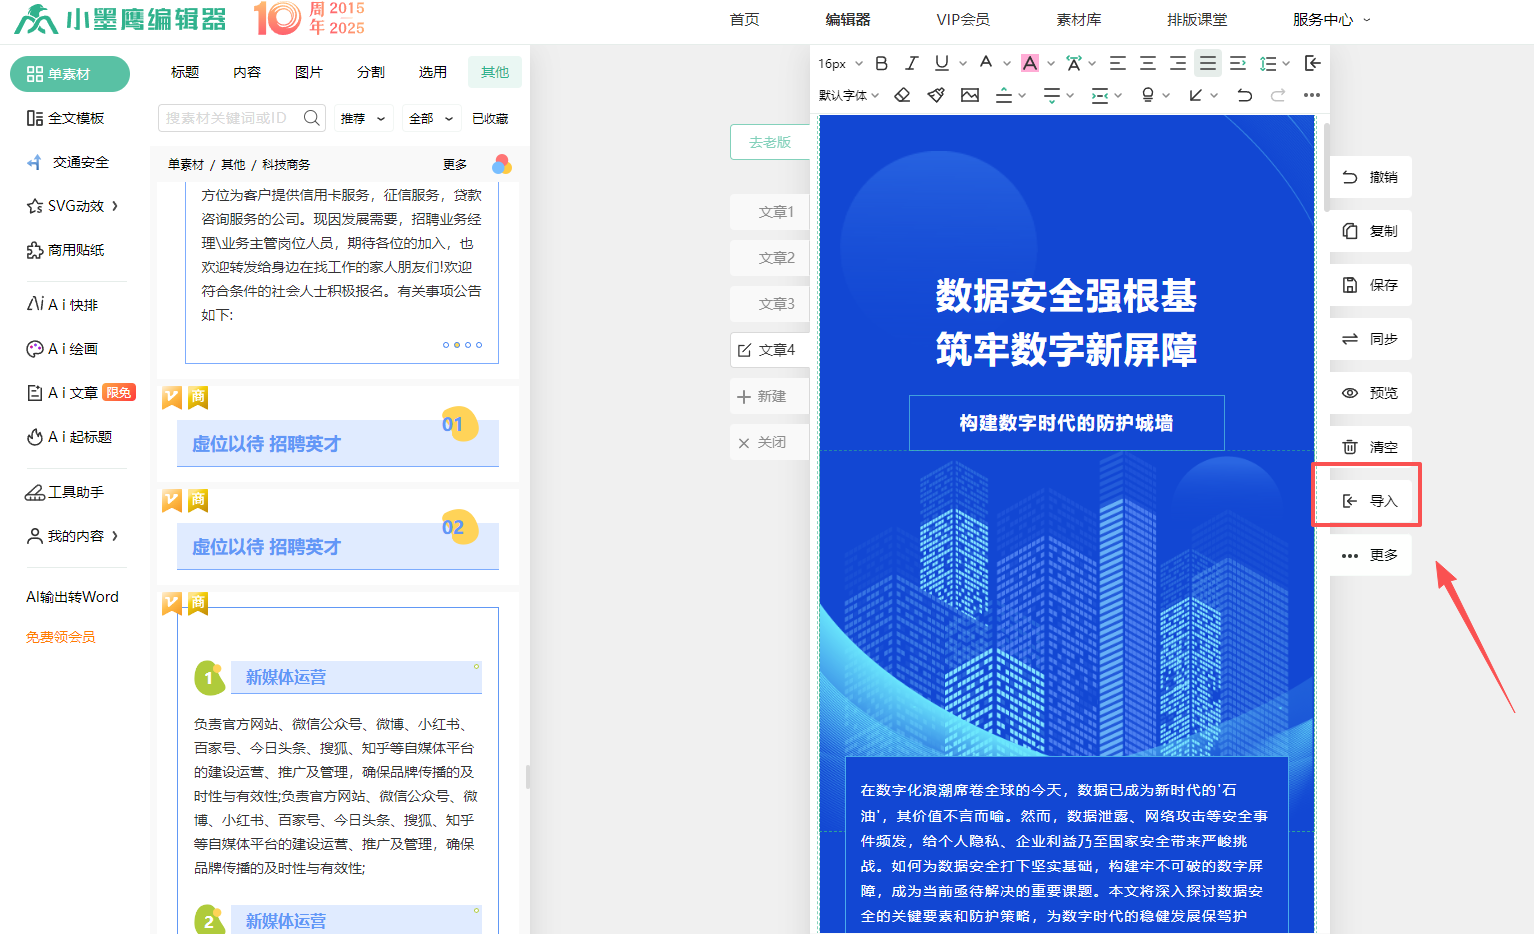Toggle the 预览 preview eye button

[1370, 393]
